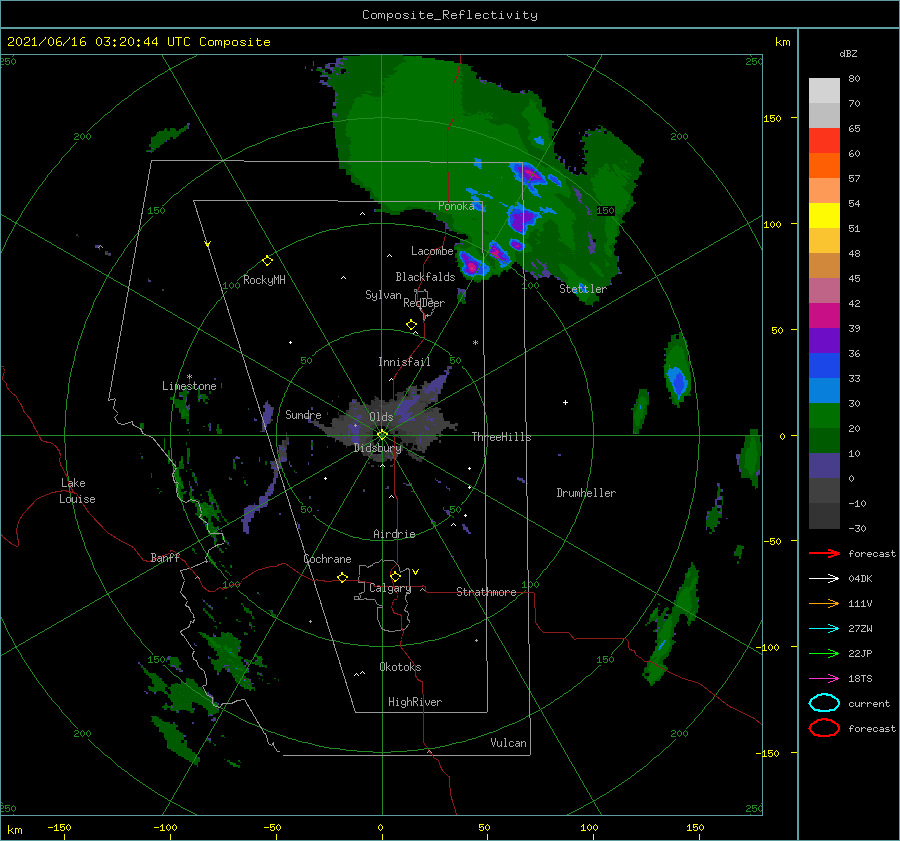Click the 80 dBZ light gray swatch
This screenshot has width=900, height=841.
(x=824, y=90)
